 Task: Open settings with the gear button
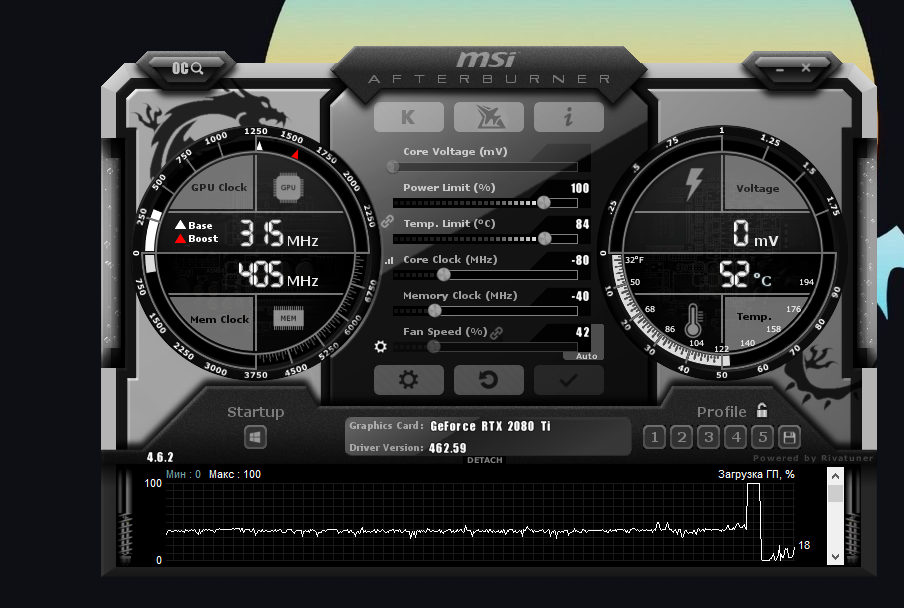click(409, 380)
